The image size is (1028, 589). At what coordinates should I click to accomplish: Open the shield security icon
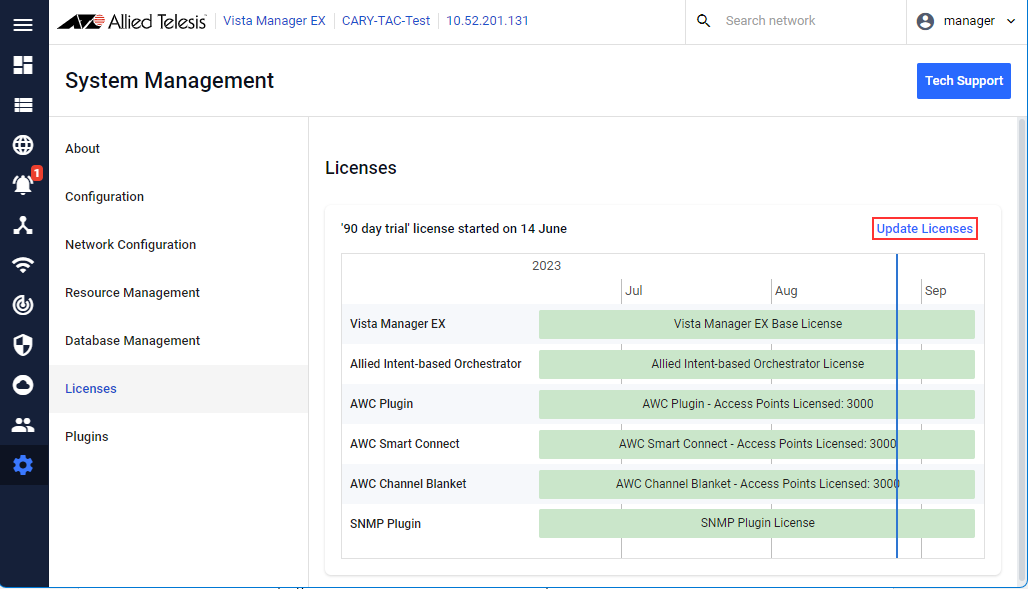[x=23, y=345]
